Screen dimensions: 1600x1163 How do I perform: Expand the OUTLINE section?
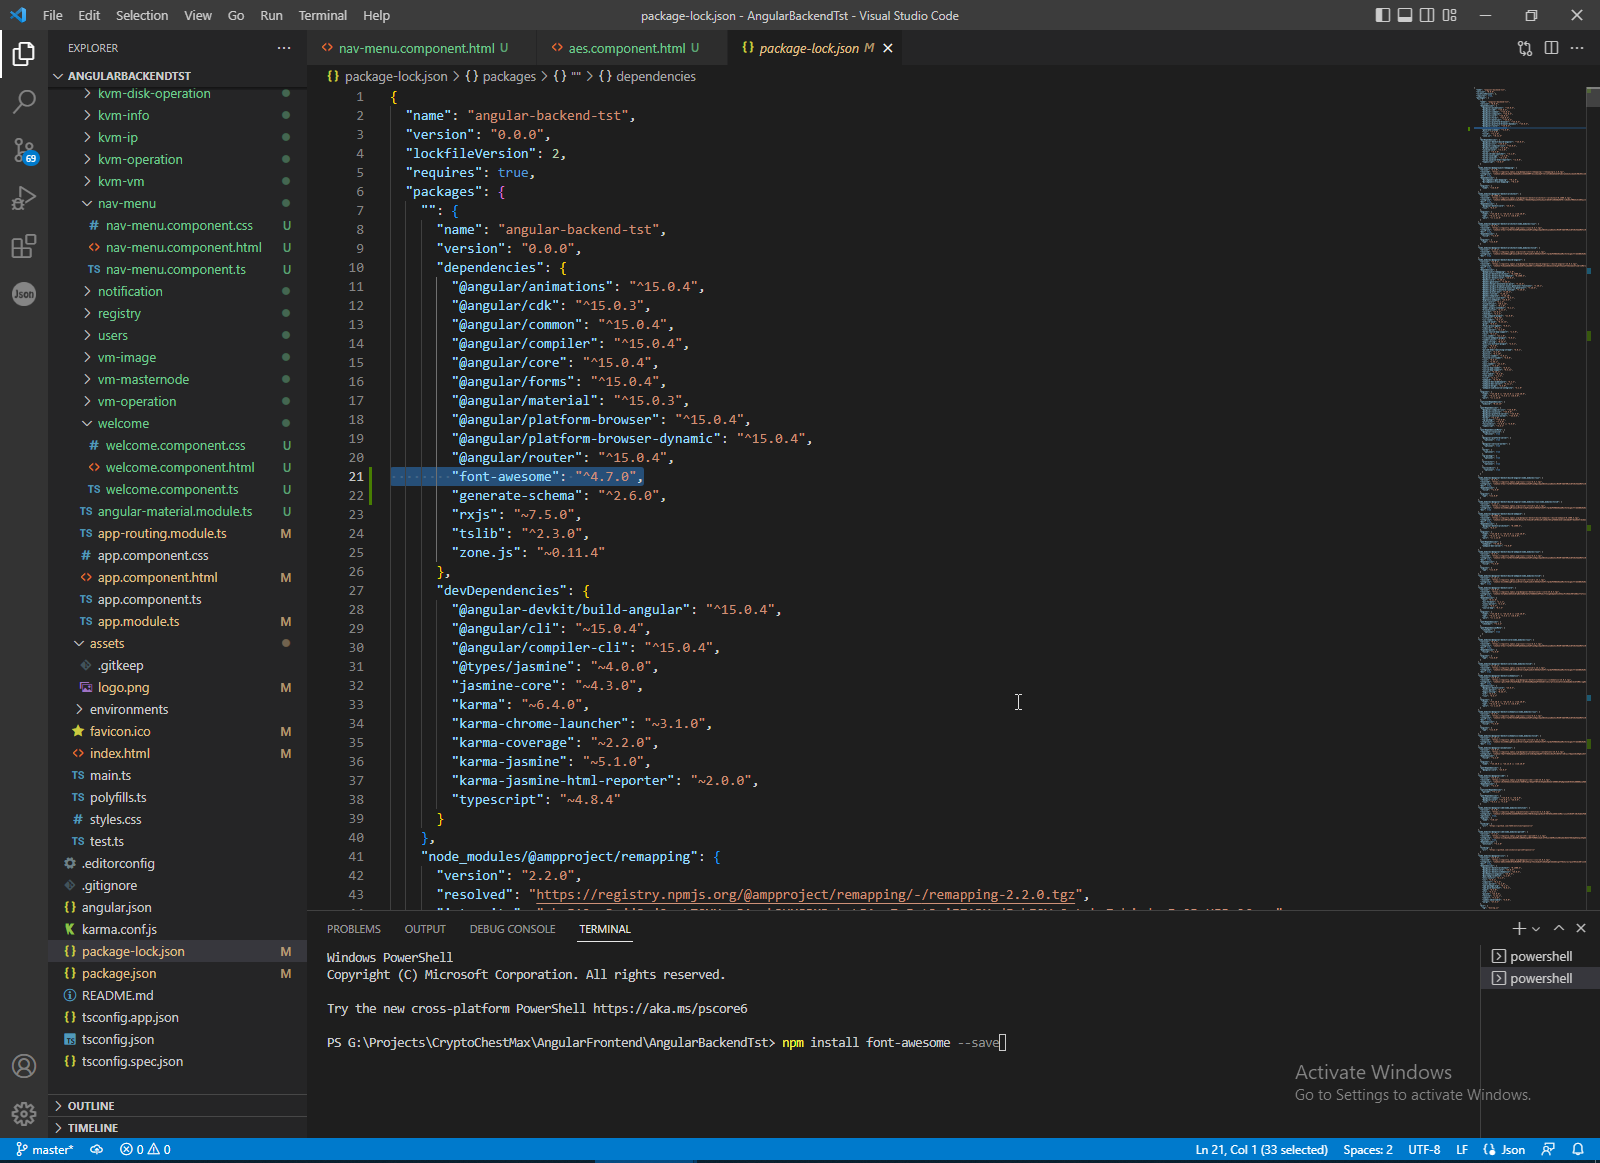tap(177, 1106)
